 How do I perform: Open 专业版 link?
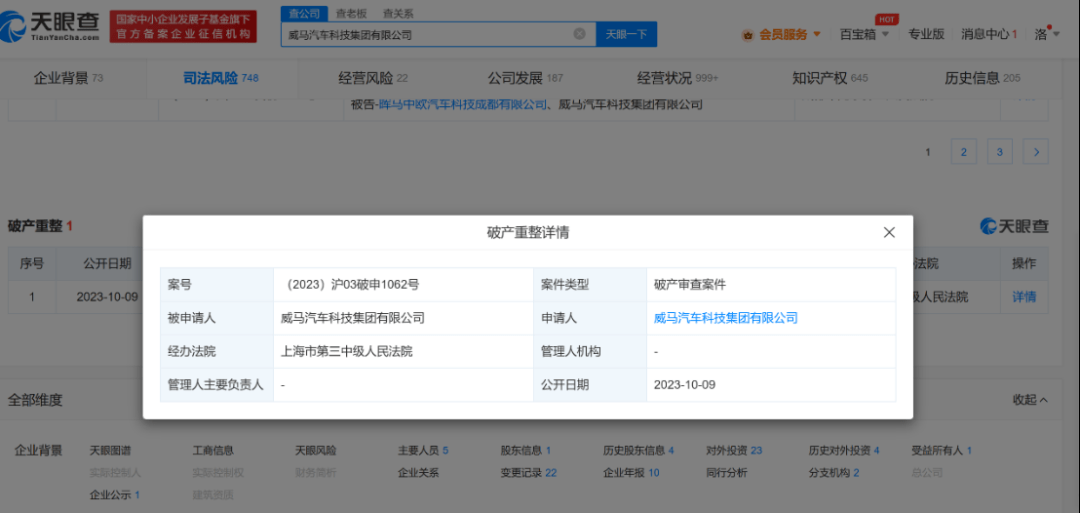(x=926, y=34)
